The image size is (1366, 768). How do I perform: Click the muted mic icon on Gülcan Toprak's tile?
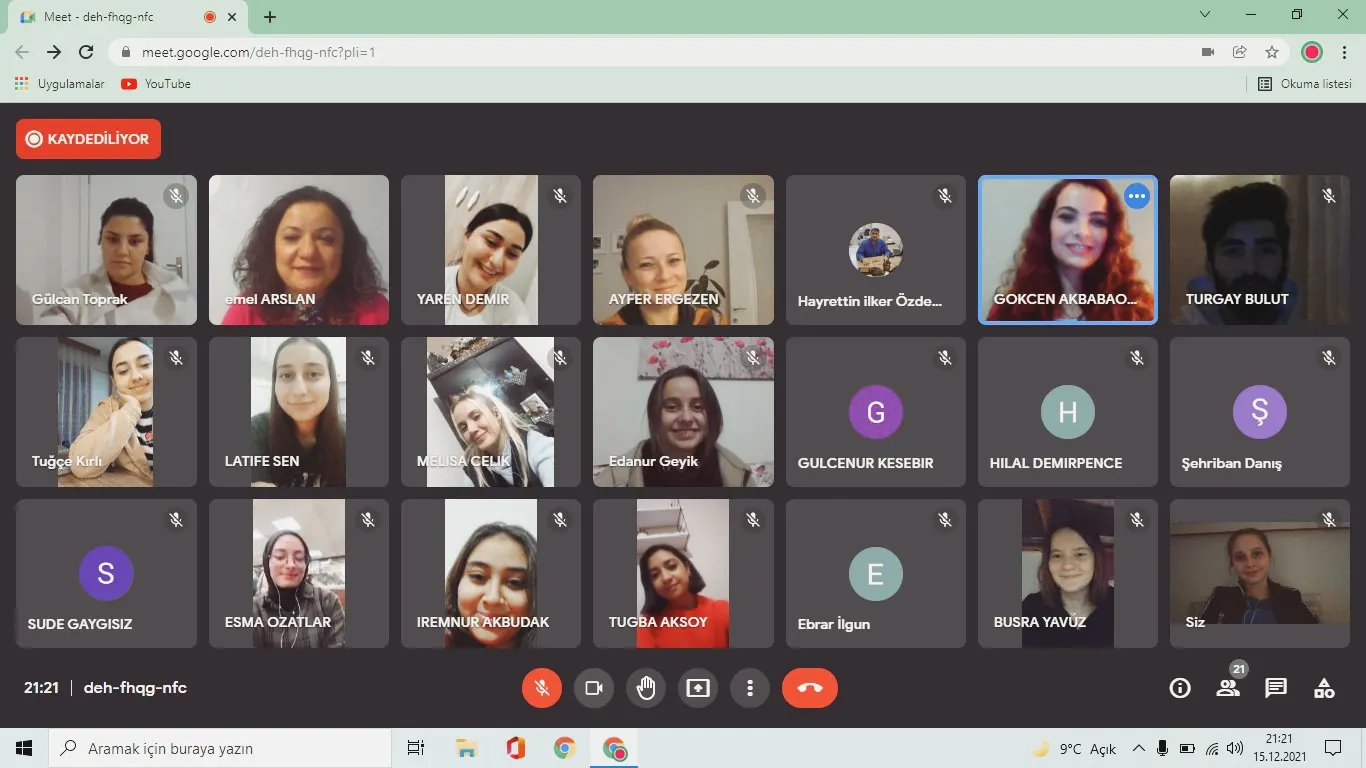click(176, 196)
